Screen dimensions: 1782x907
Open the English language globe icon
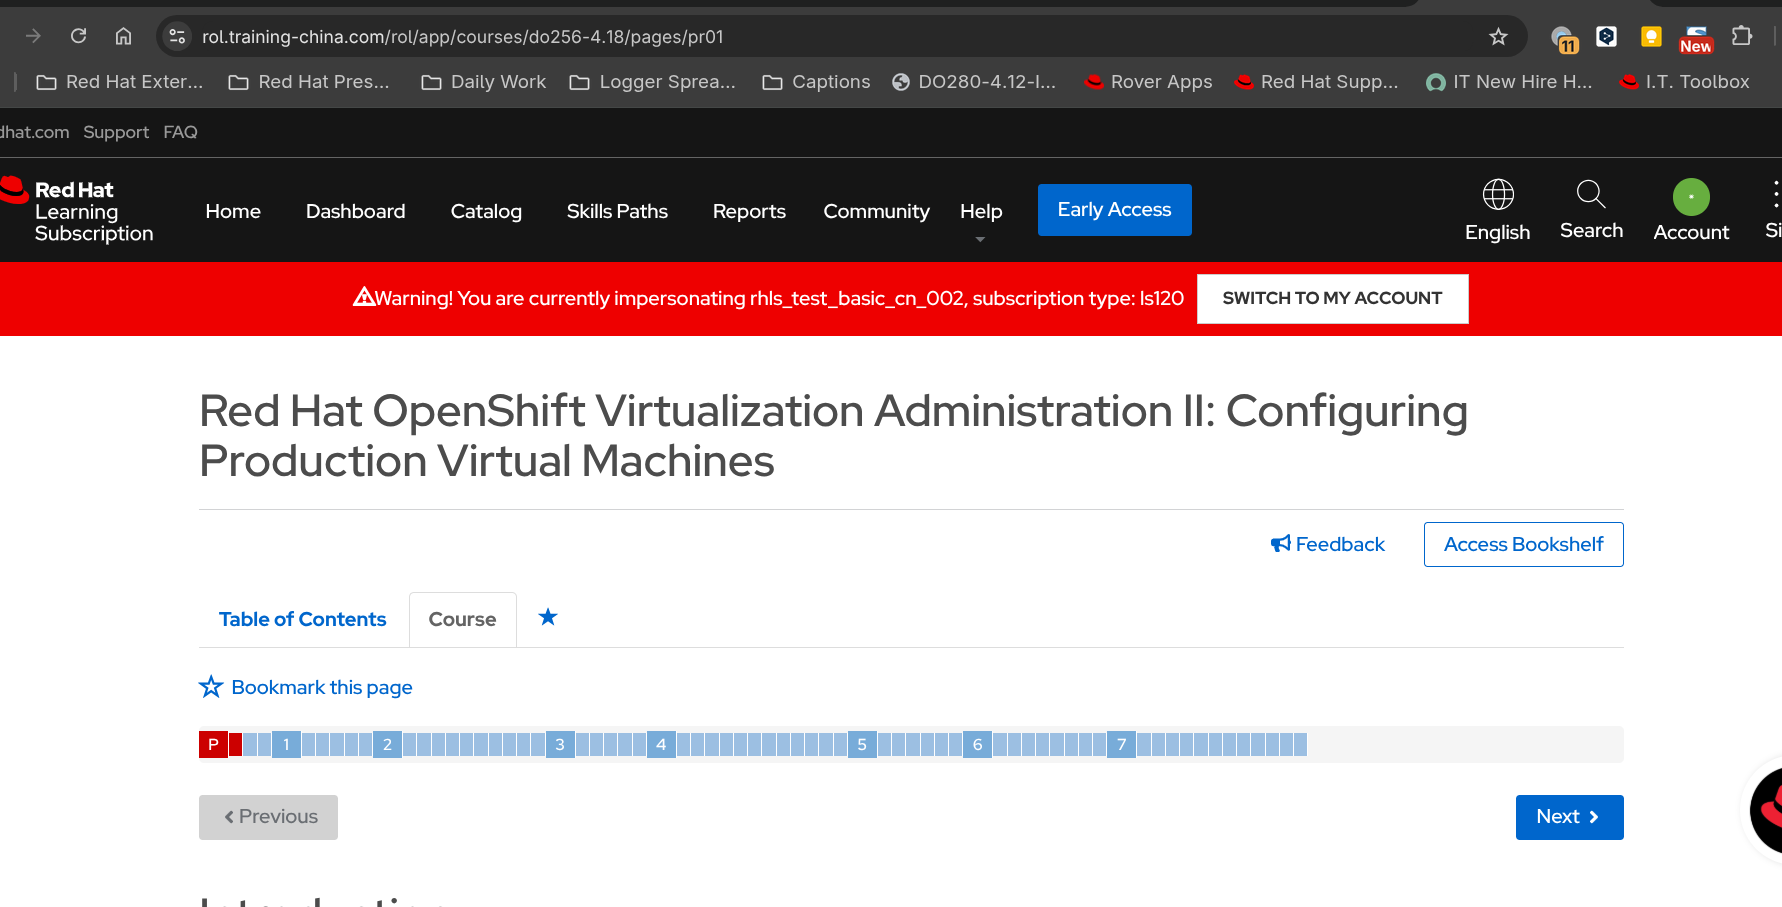(1497, 195)
